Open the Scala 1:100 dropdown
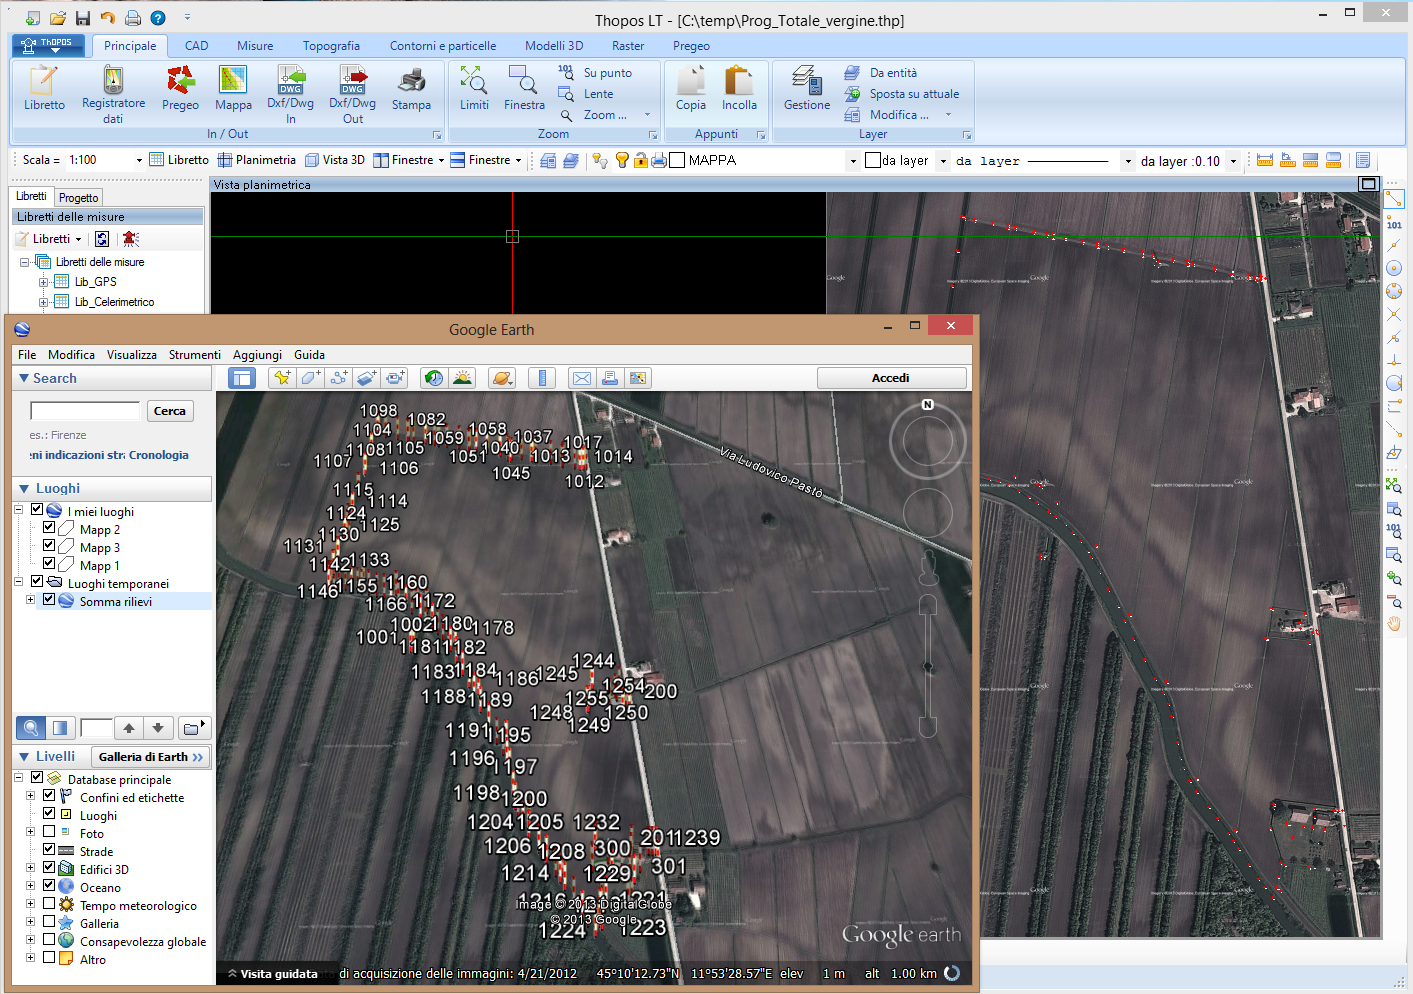 click(139, 160)
